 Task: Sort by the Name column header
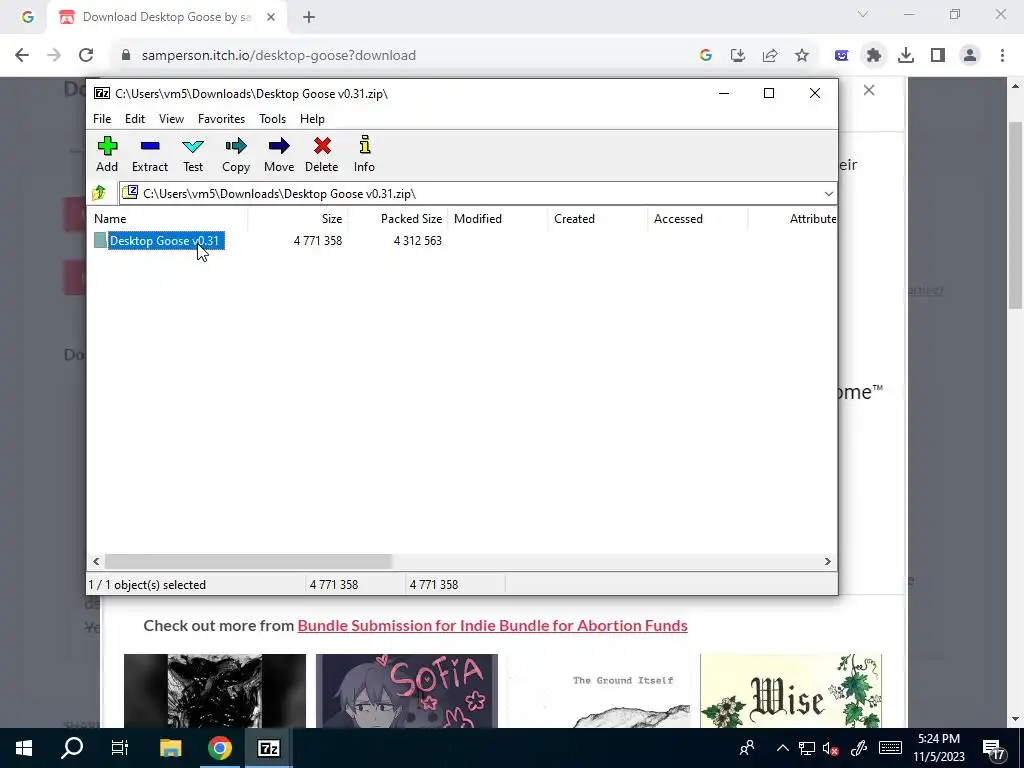168,219
